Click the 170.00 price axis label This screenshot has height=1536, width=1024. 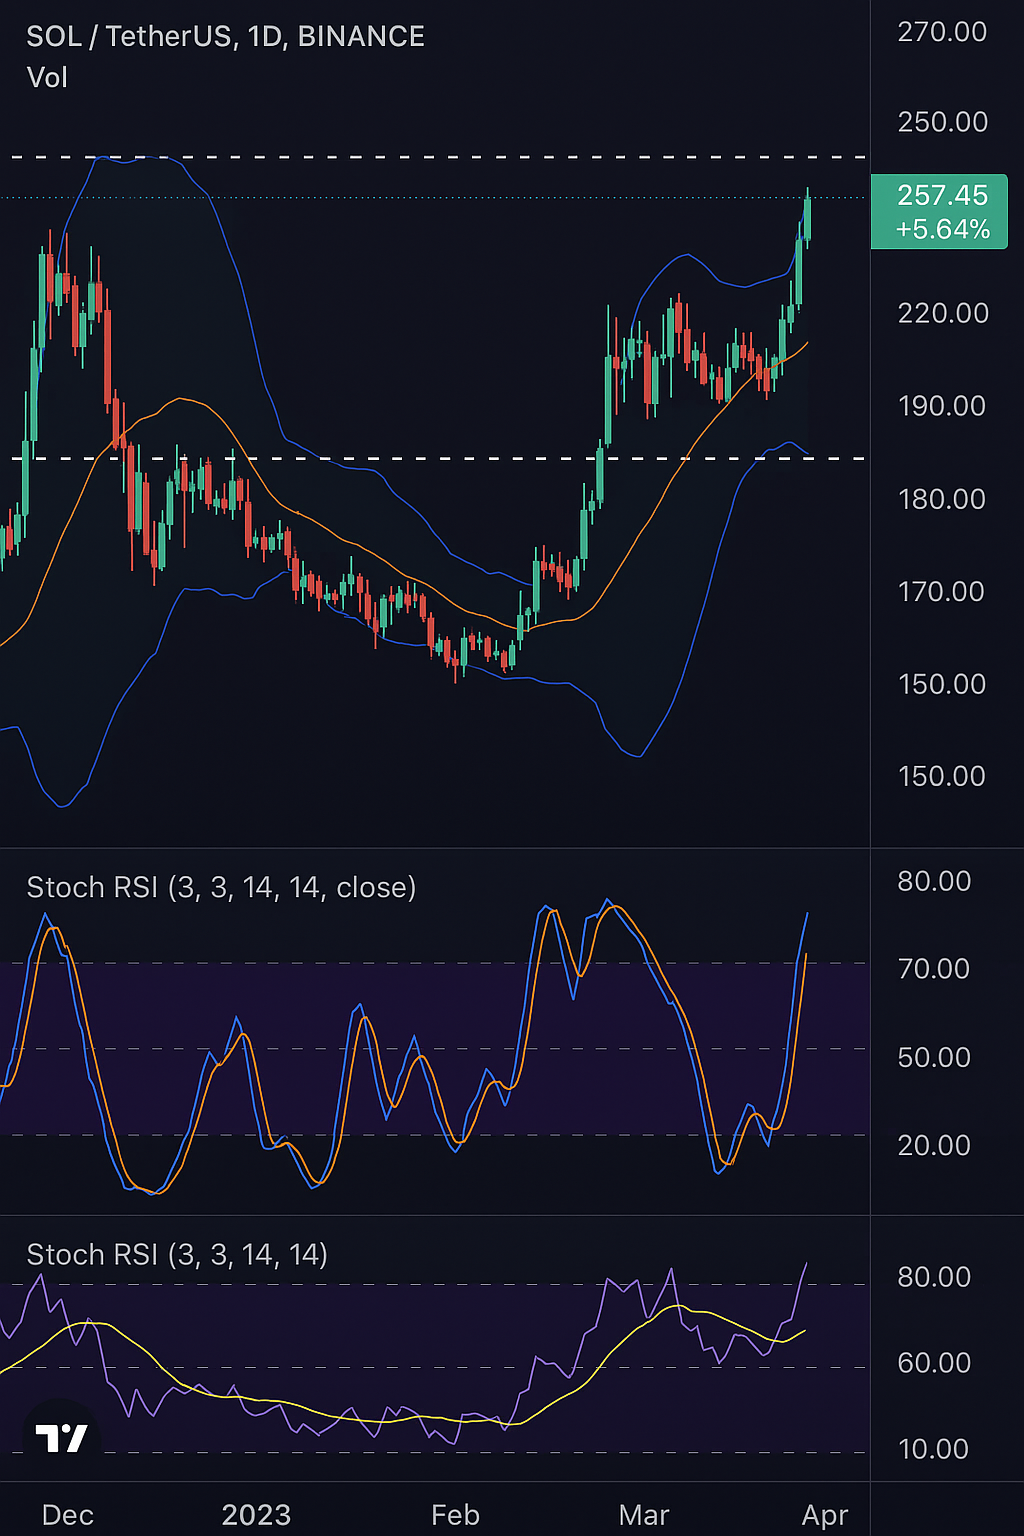pos(942,592)
